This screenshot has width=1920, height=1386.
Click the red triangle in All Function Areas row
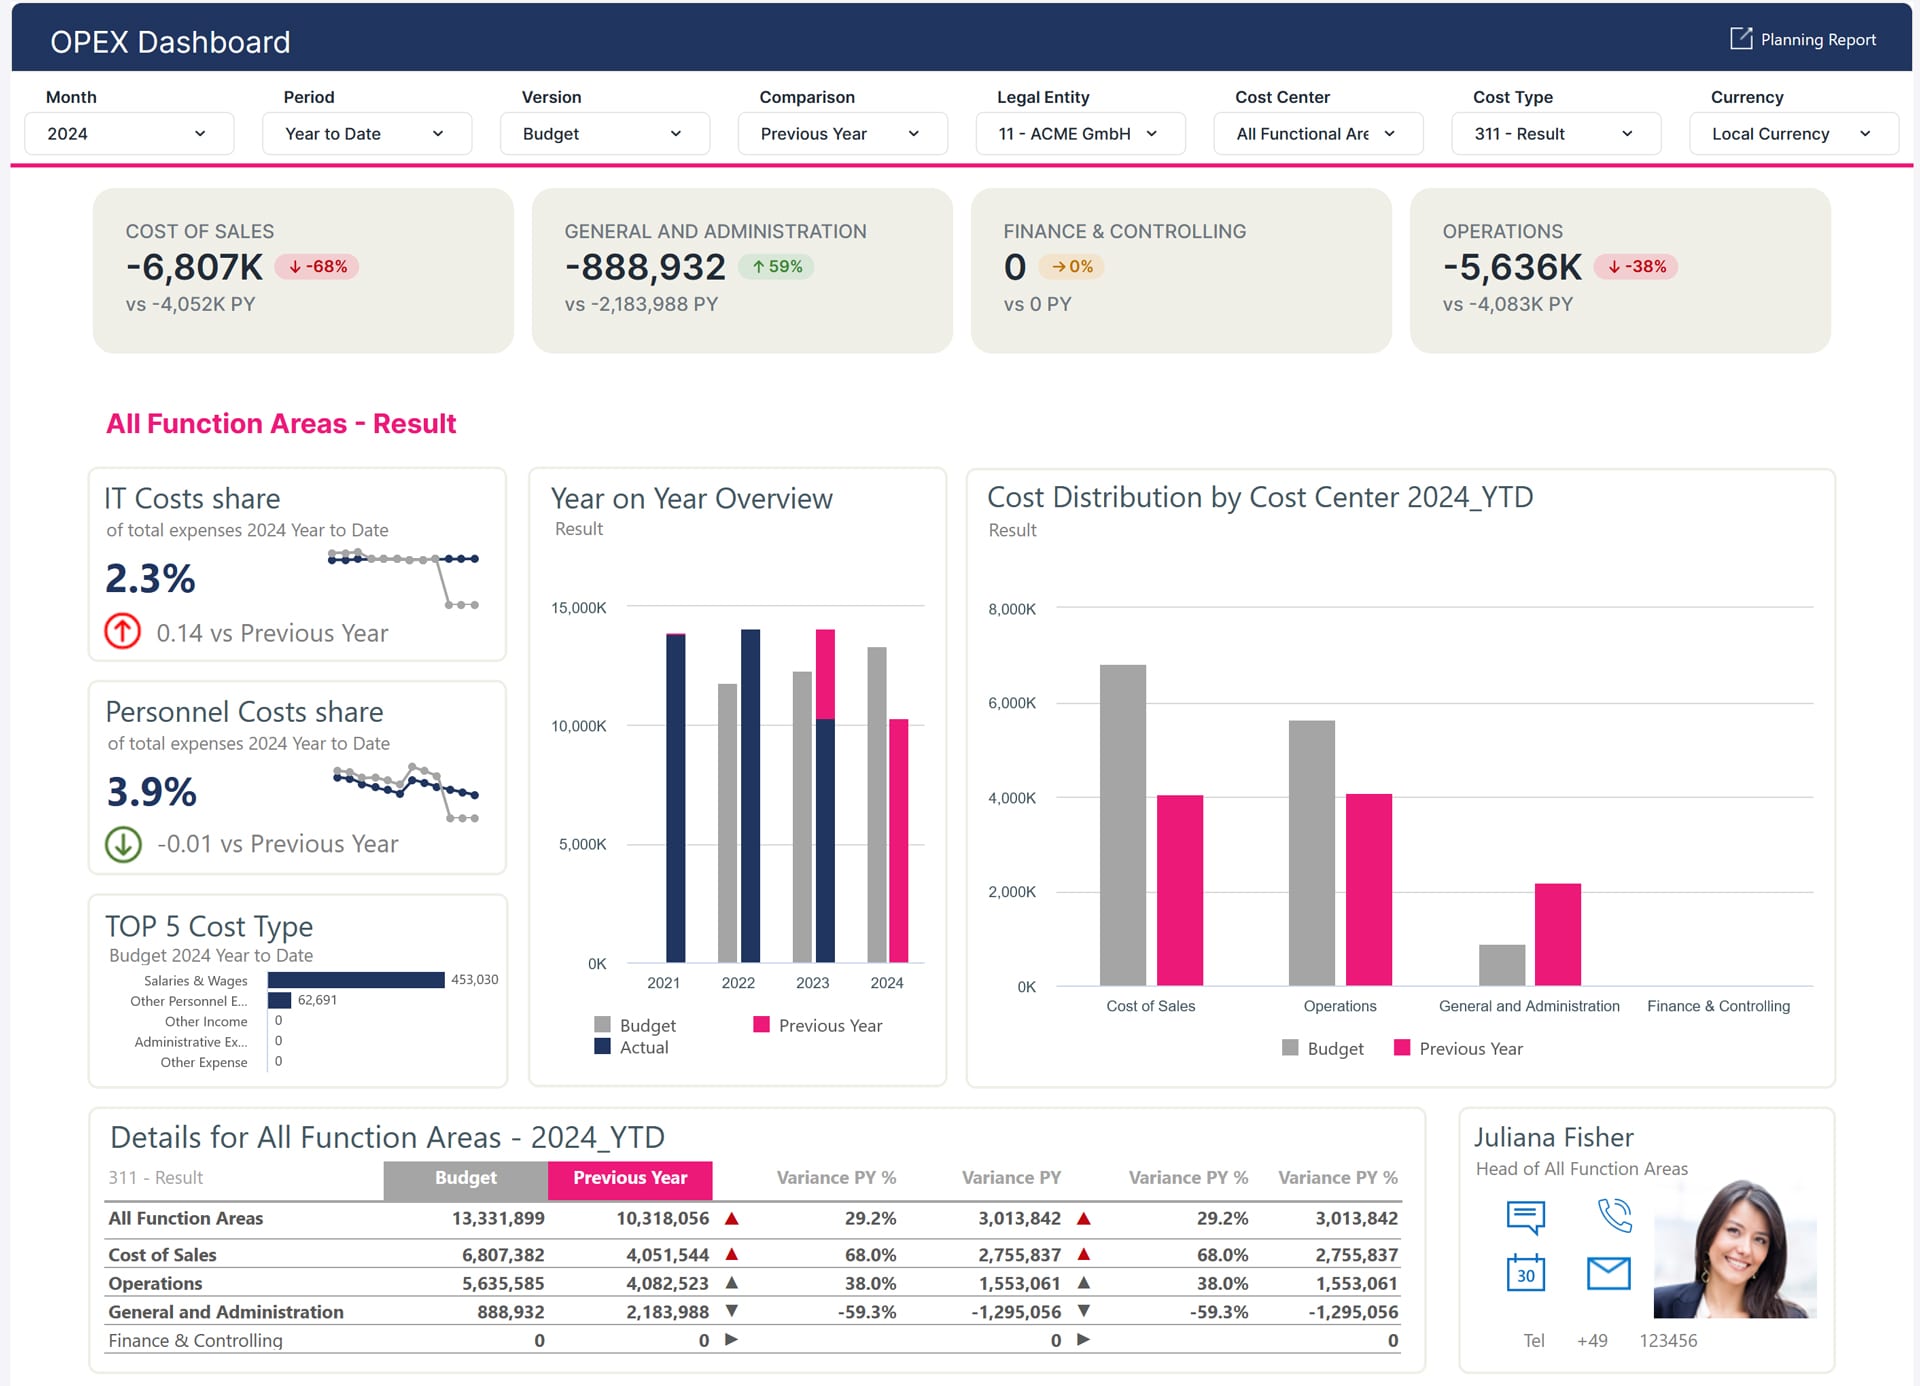731,1218
